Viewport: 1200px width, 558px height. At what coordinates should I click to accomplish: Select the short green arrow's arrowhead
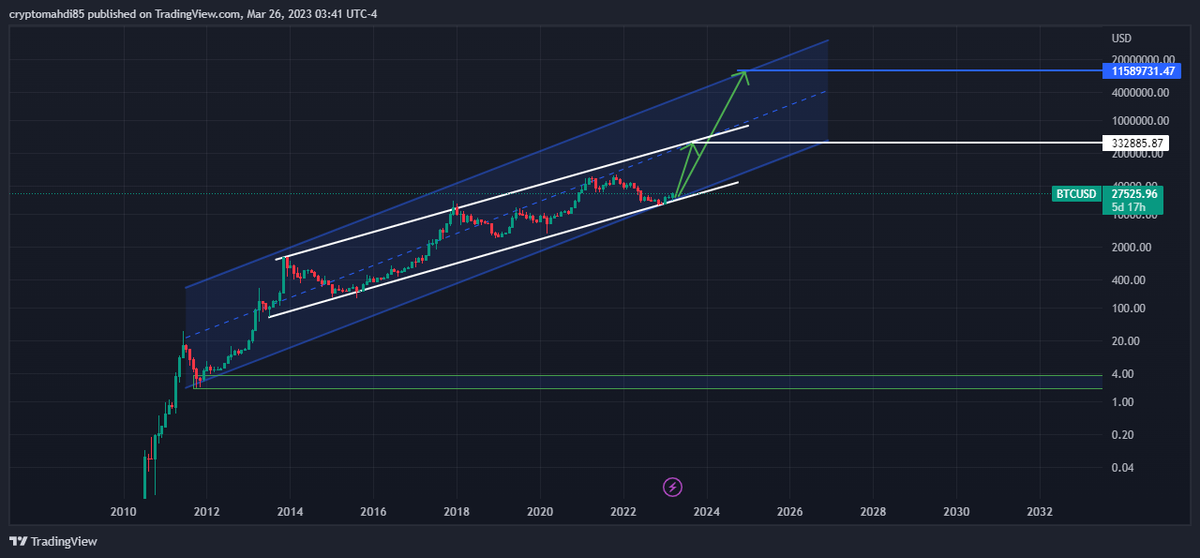click(690, 144)
